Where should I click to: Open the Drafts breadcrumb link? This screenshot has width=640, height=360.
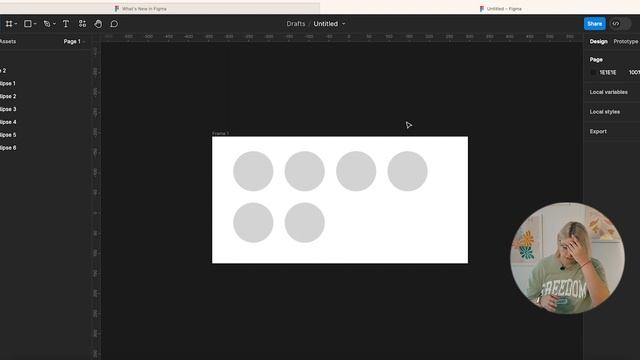click(296, 24)
